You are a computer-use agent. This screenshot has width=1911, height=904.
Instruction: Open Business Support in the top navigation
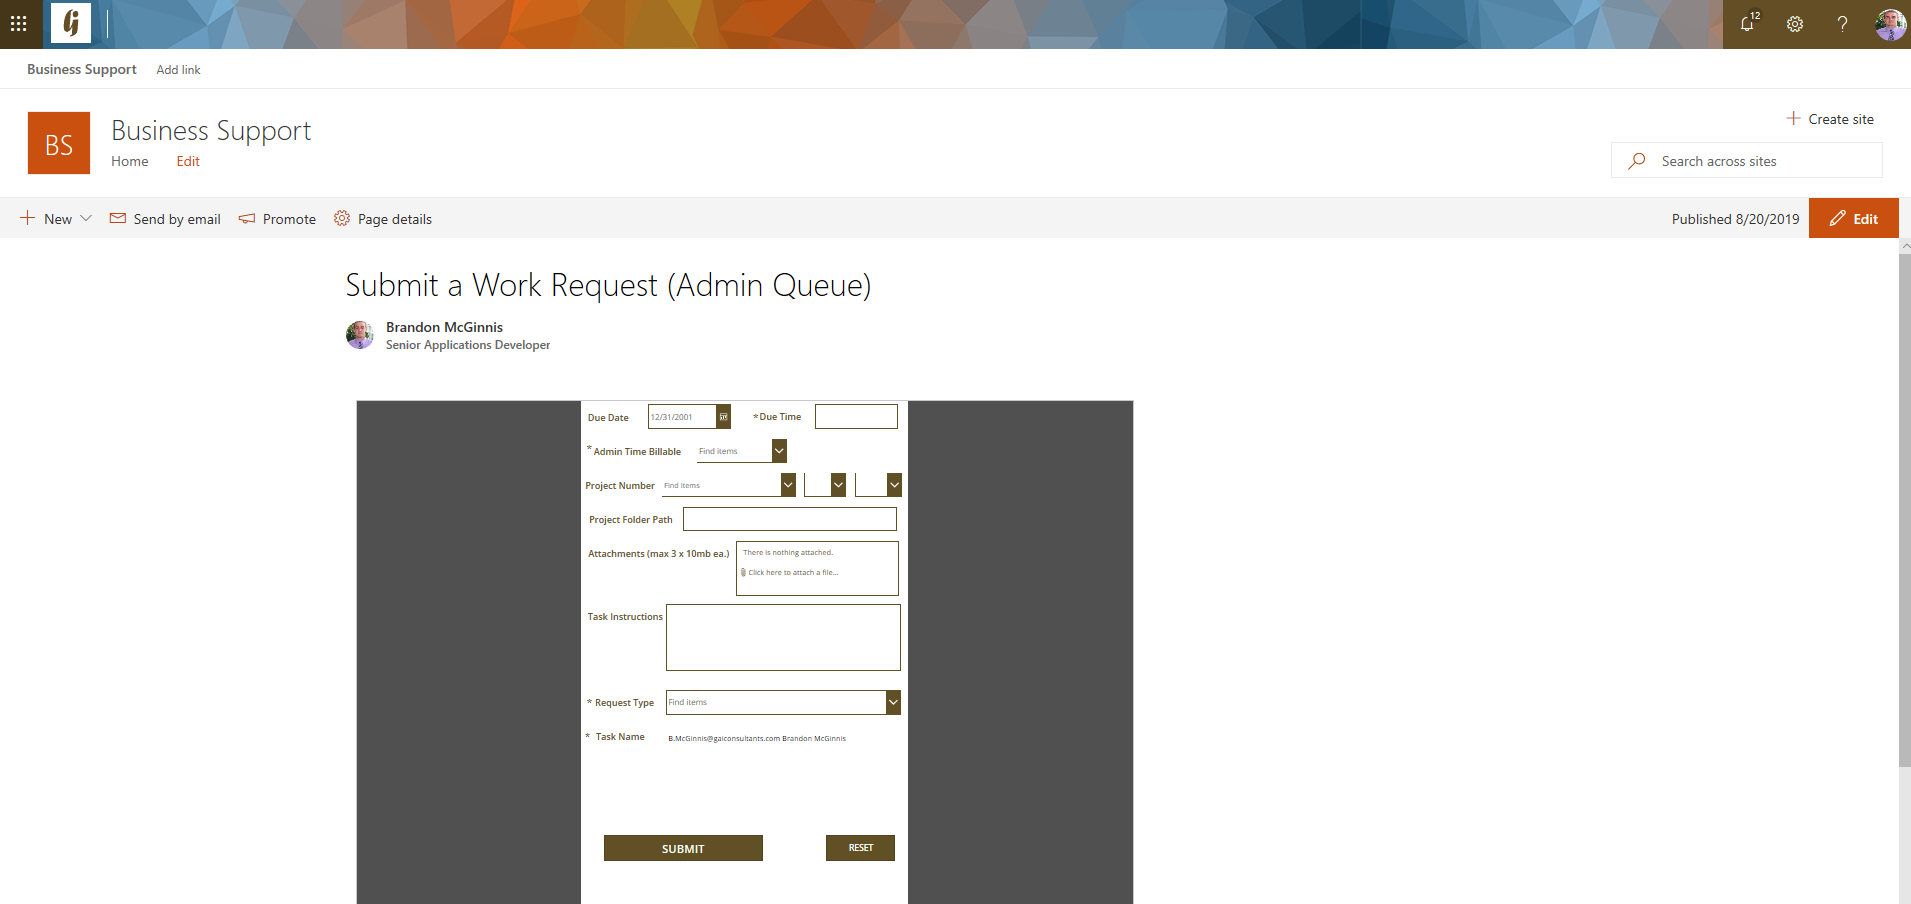coord(81,69)
